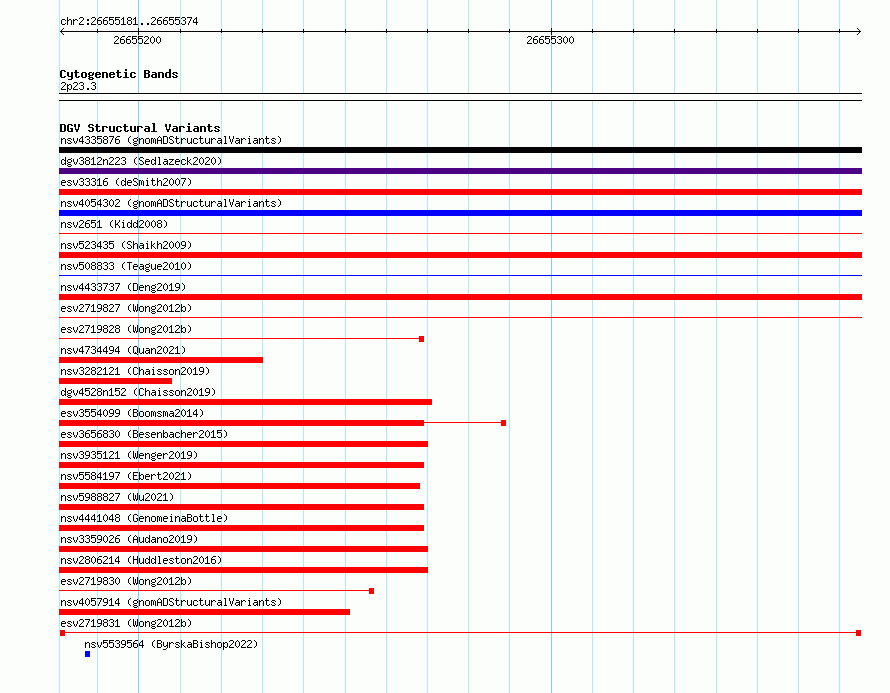The width and height of the screenshot is (890, 693).
Task: Click the end marker of esv3554099
Action: [x=503, y=423]
